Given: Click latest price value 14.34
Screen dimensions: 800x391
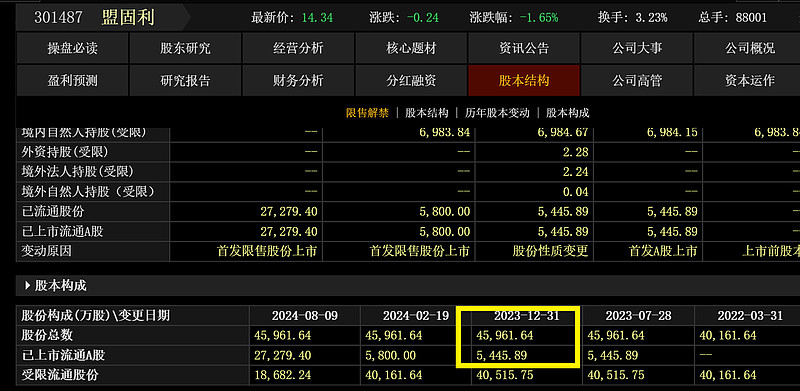Looking at the screenshot, I should tap(317, 18).
